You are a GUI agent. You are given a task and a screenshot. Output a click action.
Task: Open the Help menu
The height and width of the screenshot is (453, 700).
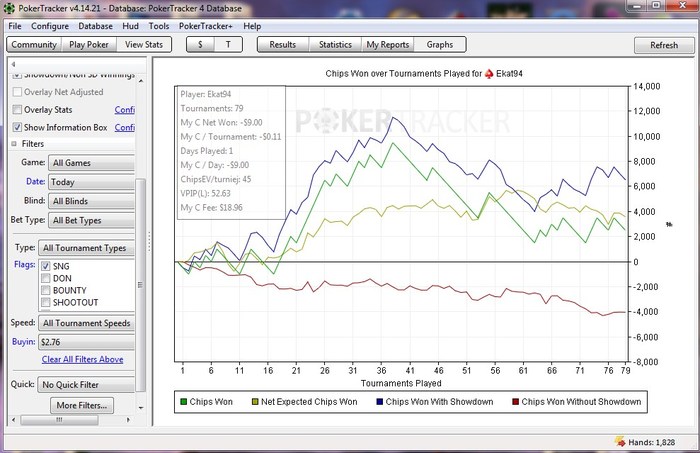click(x=252, y=26)
